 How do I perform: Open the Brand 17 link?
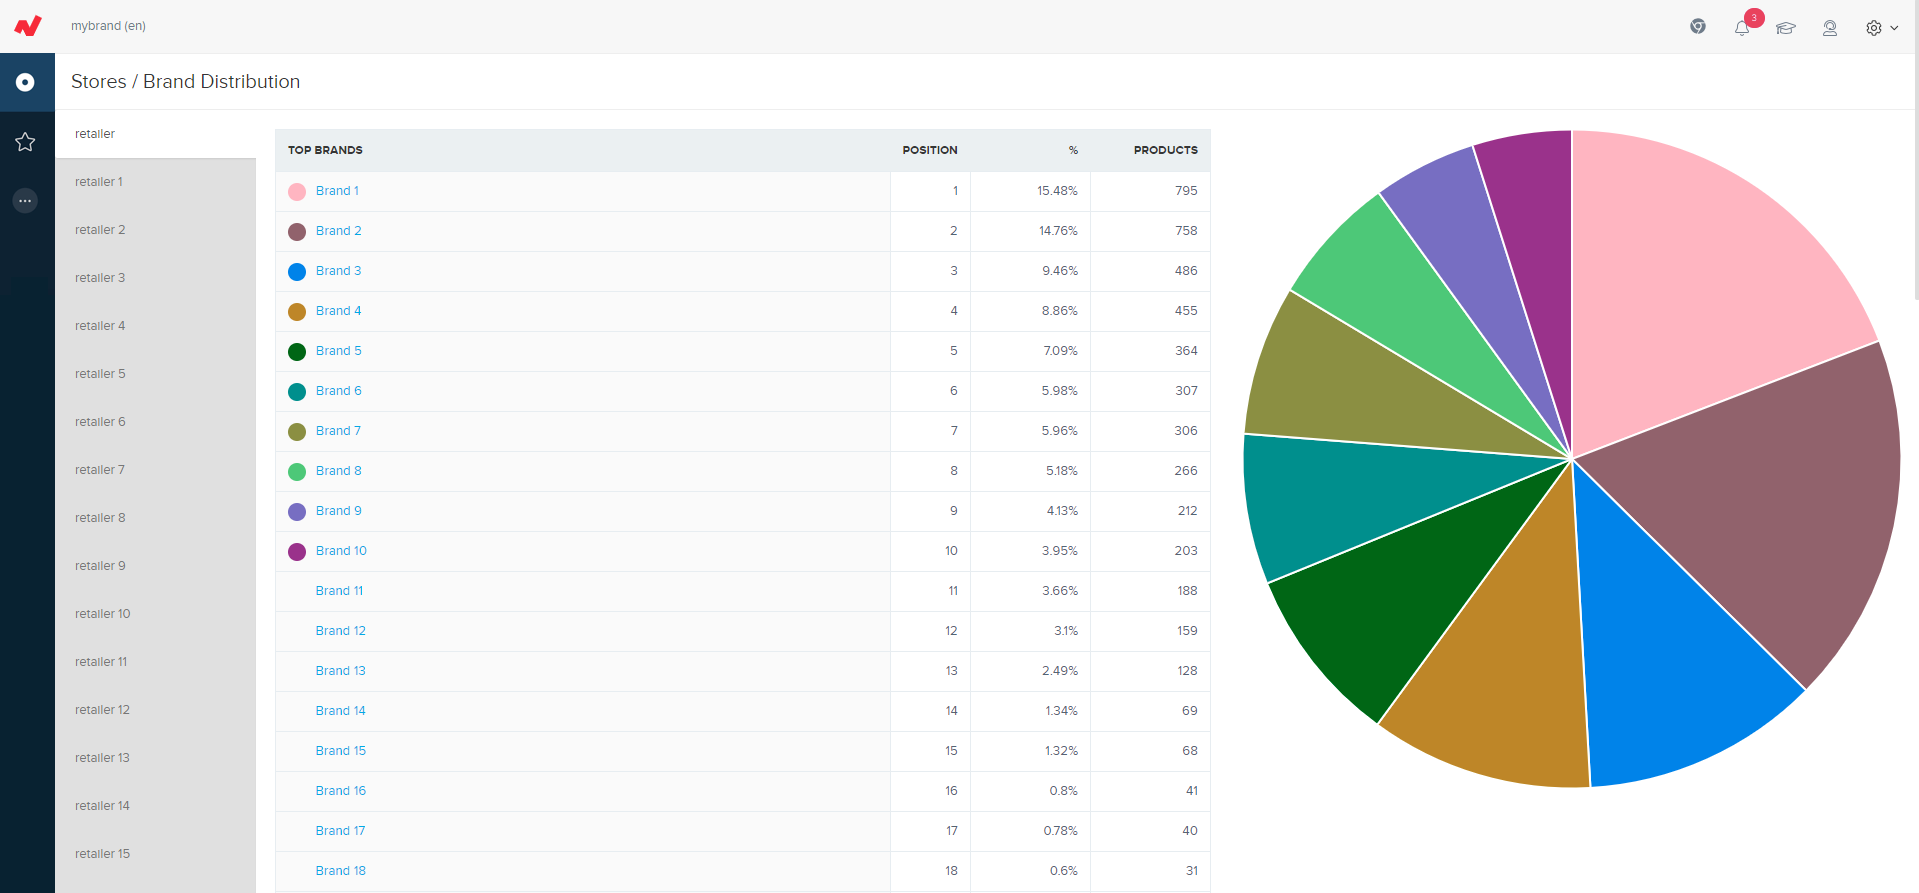click(x=340, y=831)
